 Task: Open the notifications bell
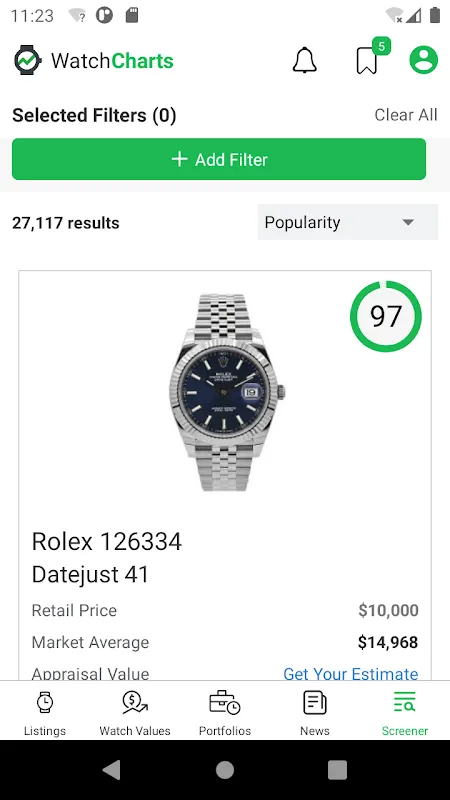305,60
